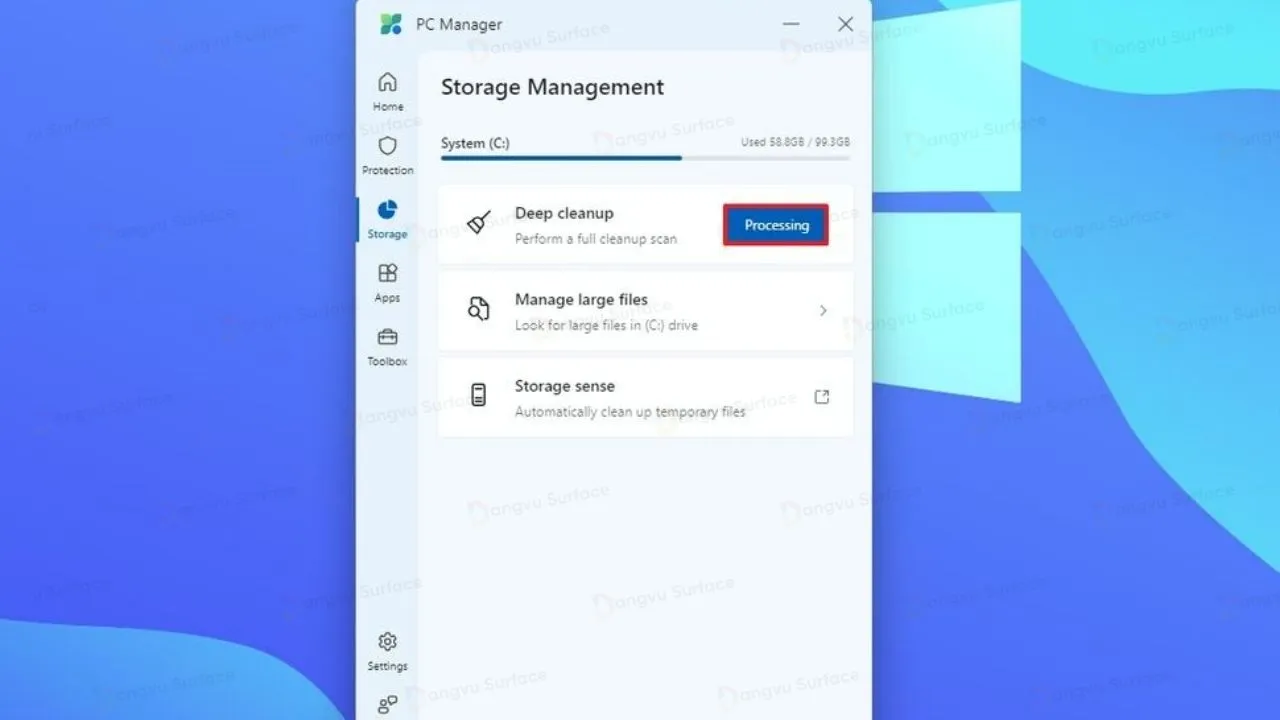The width and height of the screenshot is (1280, 720).
Task: Click the Manage large files search icon
Action: [479, 309]
